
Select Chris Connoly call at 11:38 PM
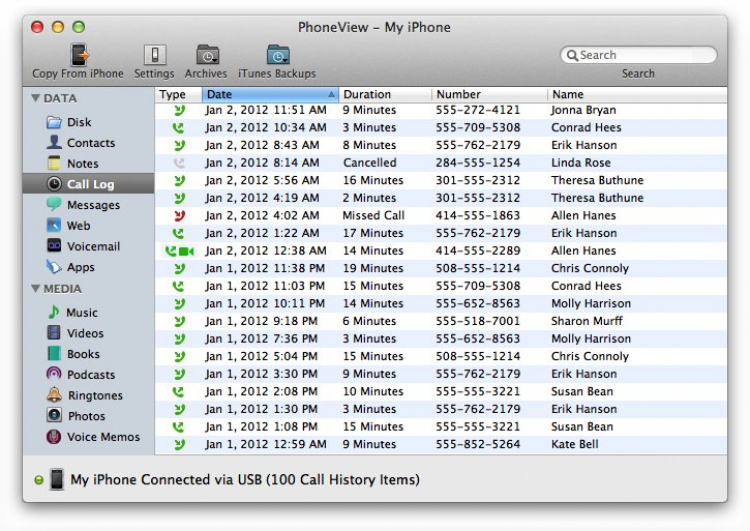[x=441, y=268]
